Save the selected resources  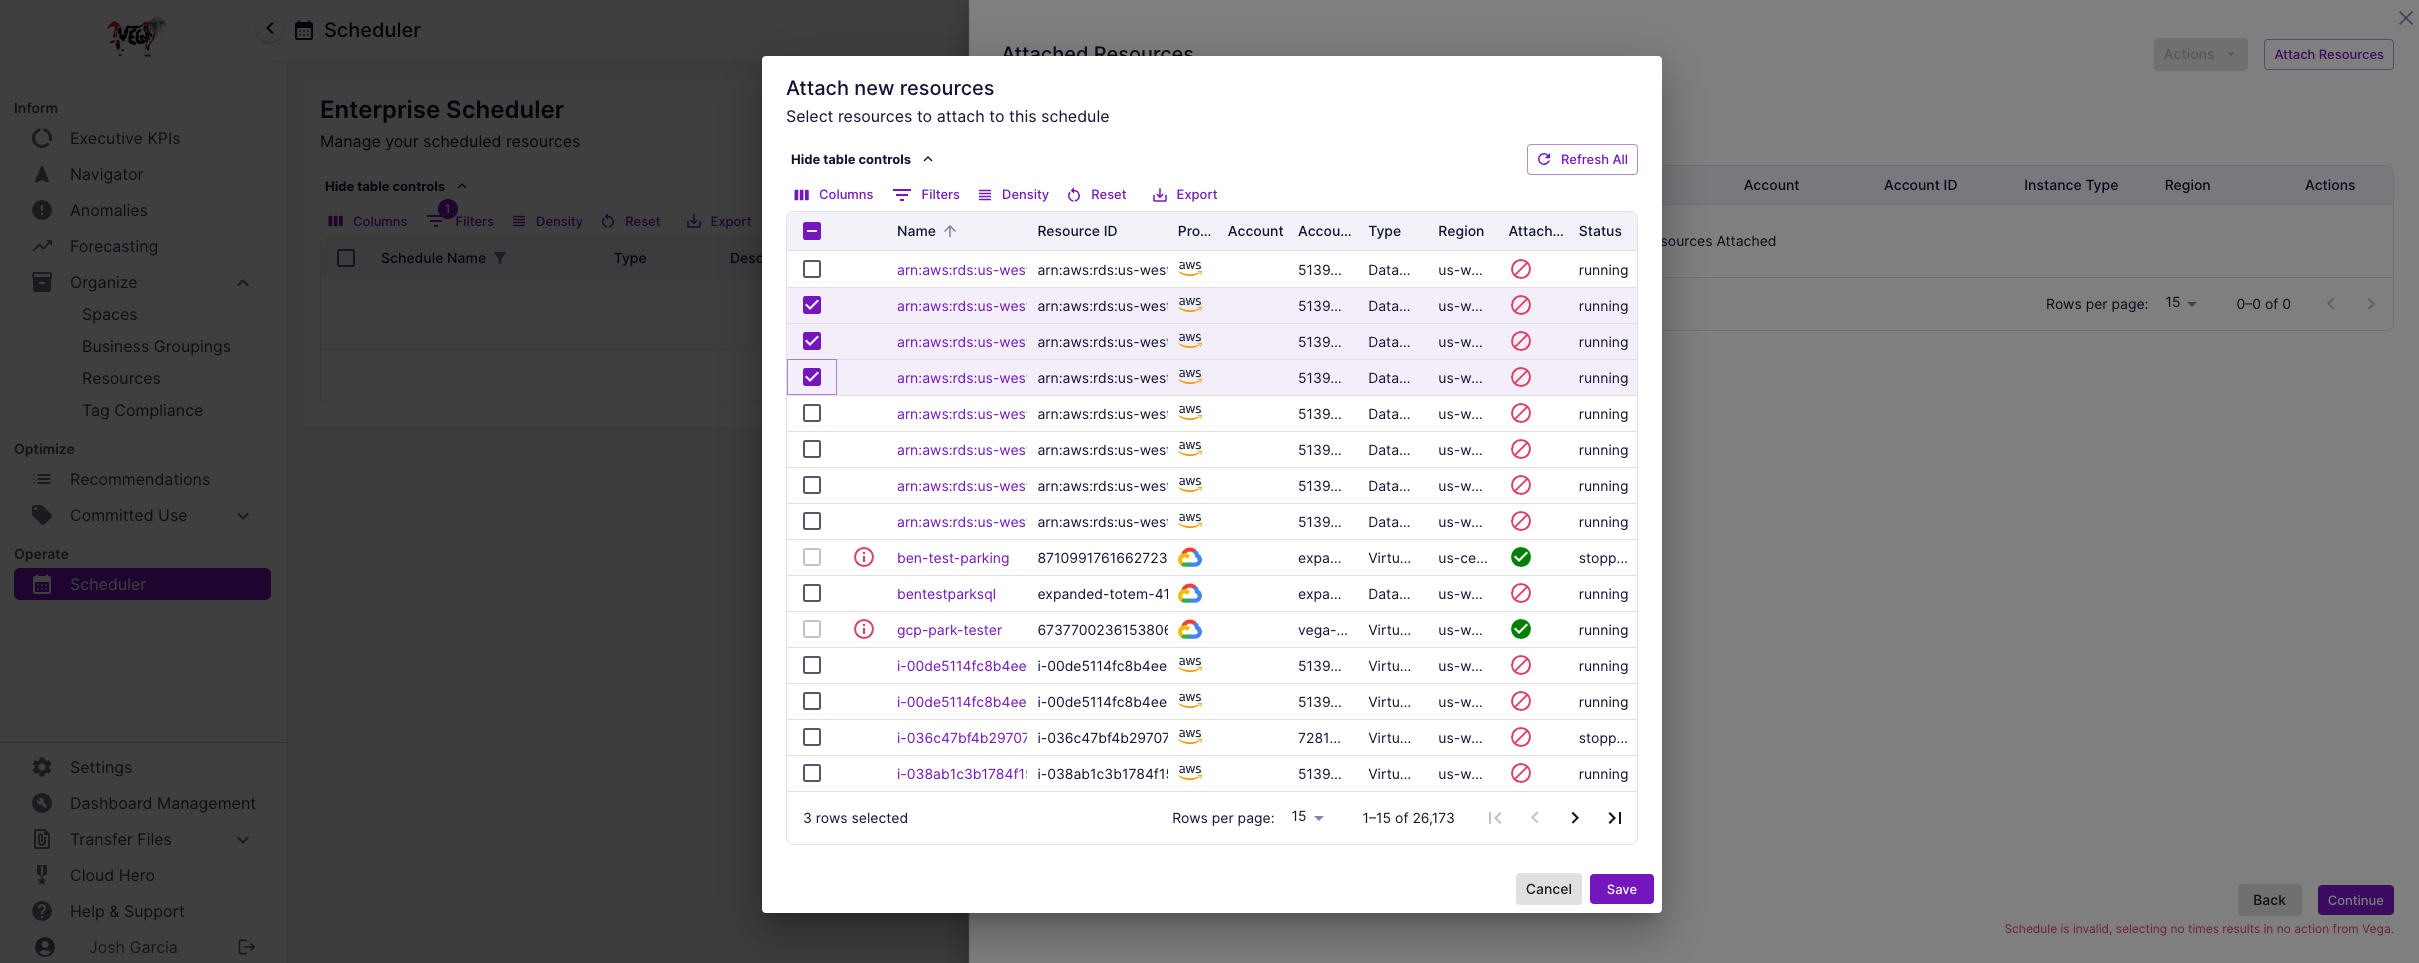click(1621, 890)
